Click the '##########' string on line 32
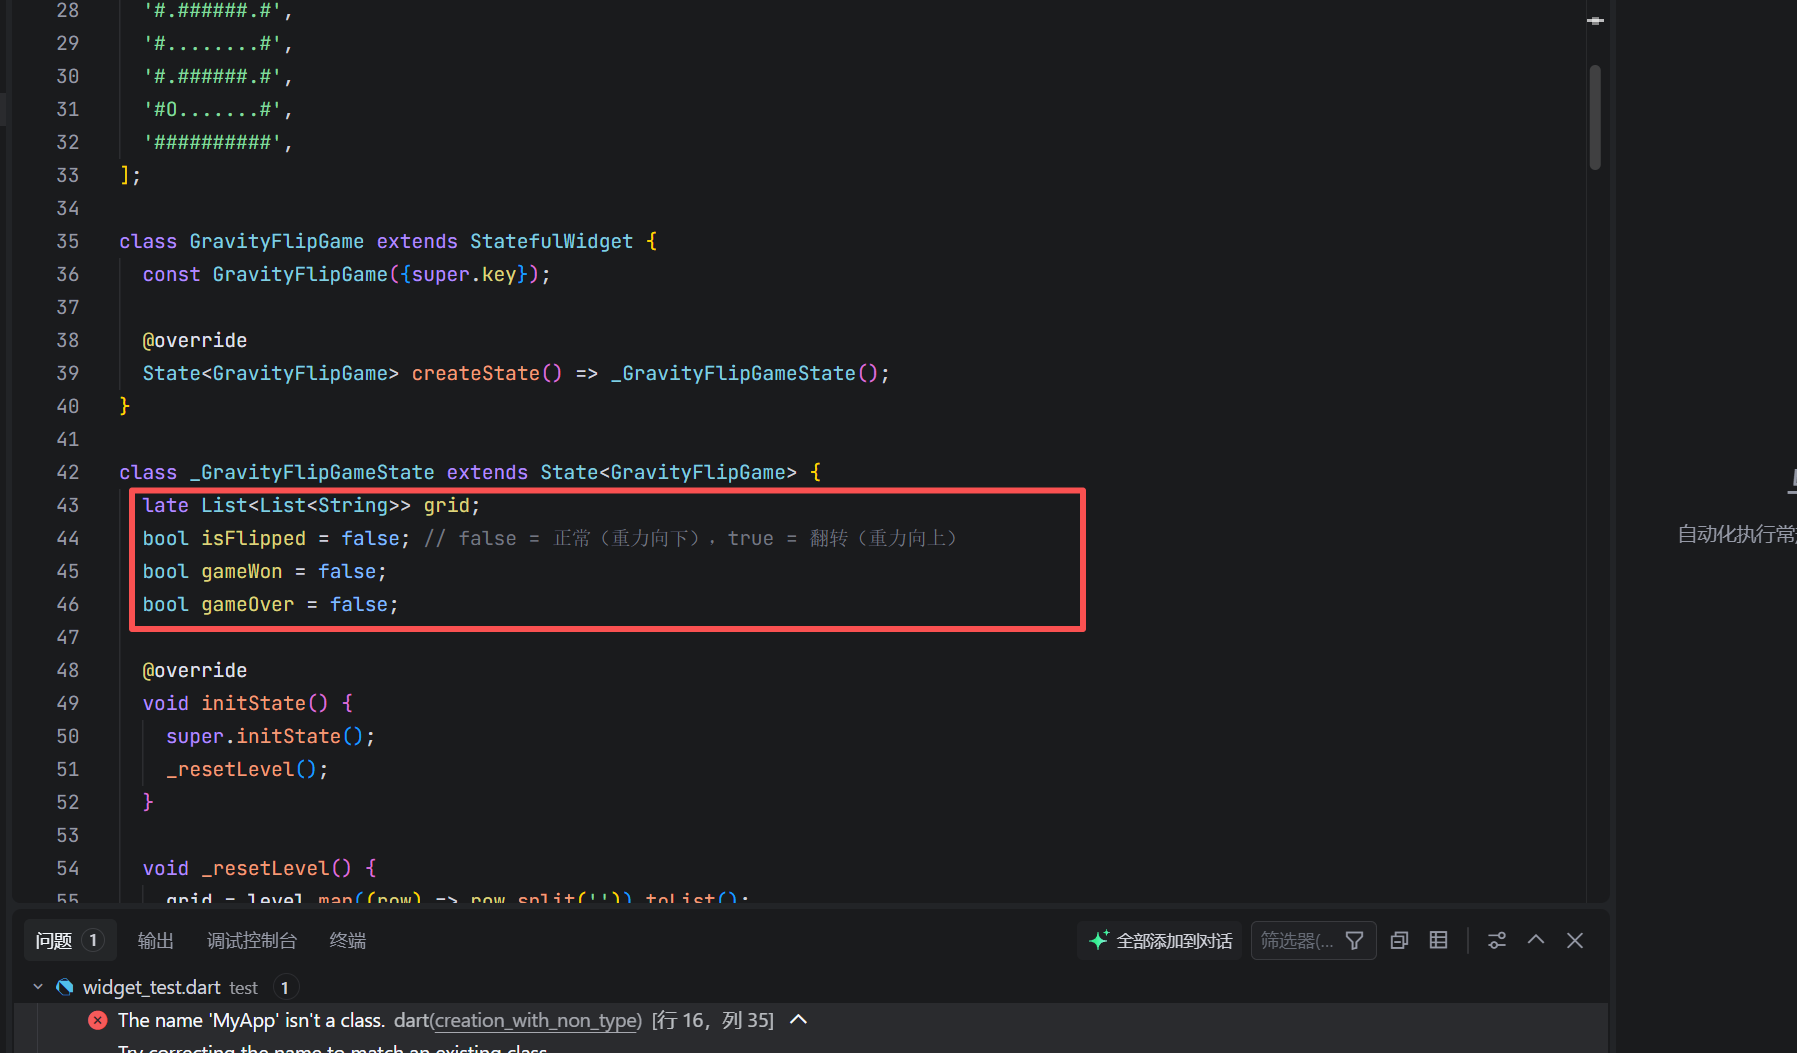Viewport: 1797px width, 1053px height. tap(212, 142)
